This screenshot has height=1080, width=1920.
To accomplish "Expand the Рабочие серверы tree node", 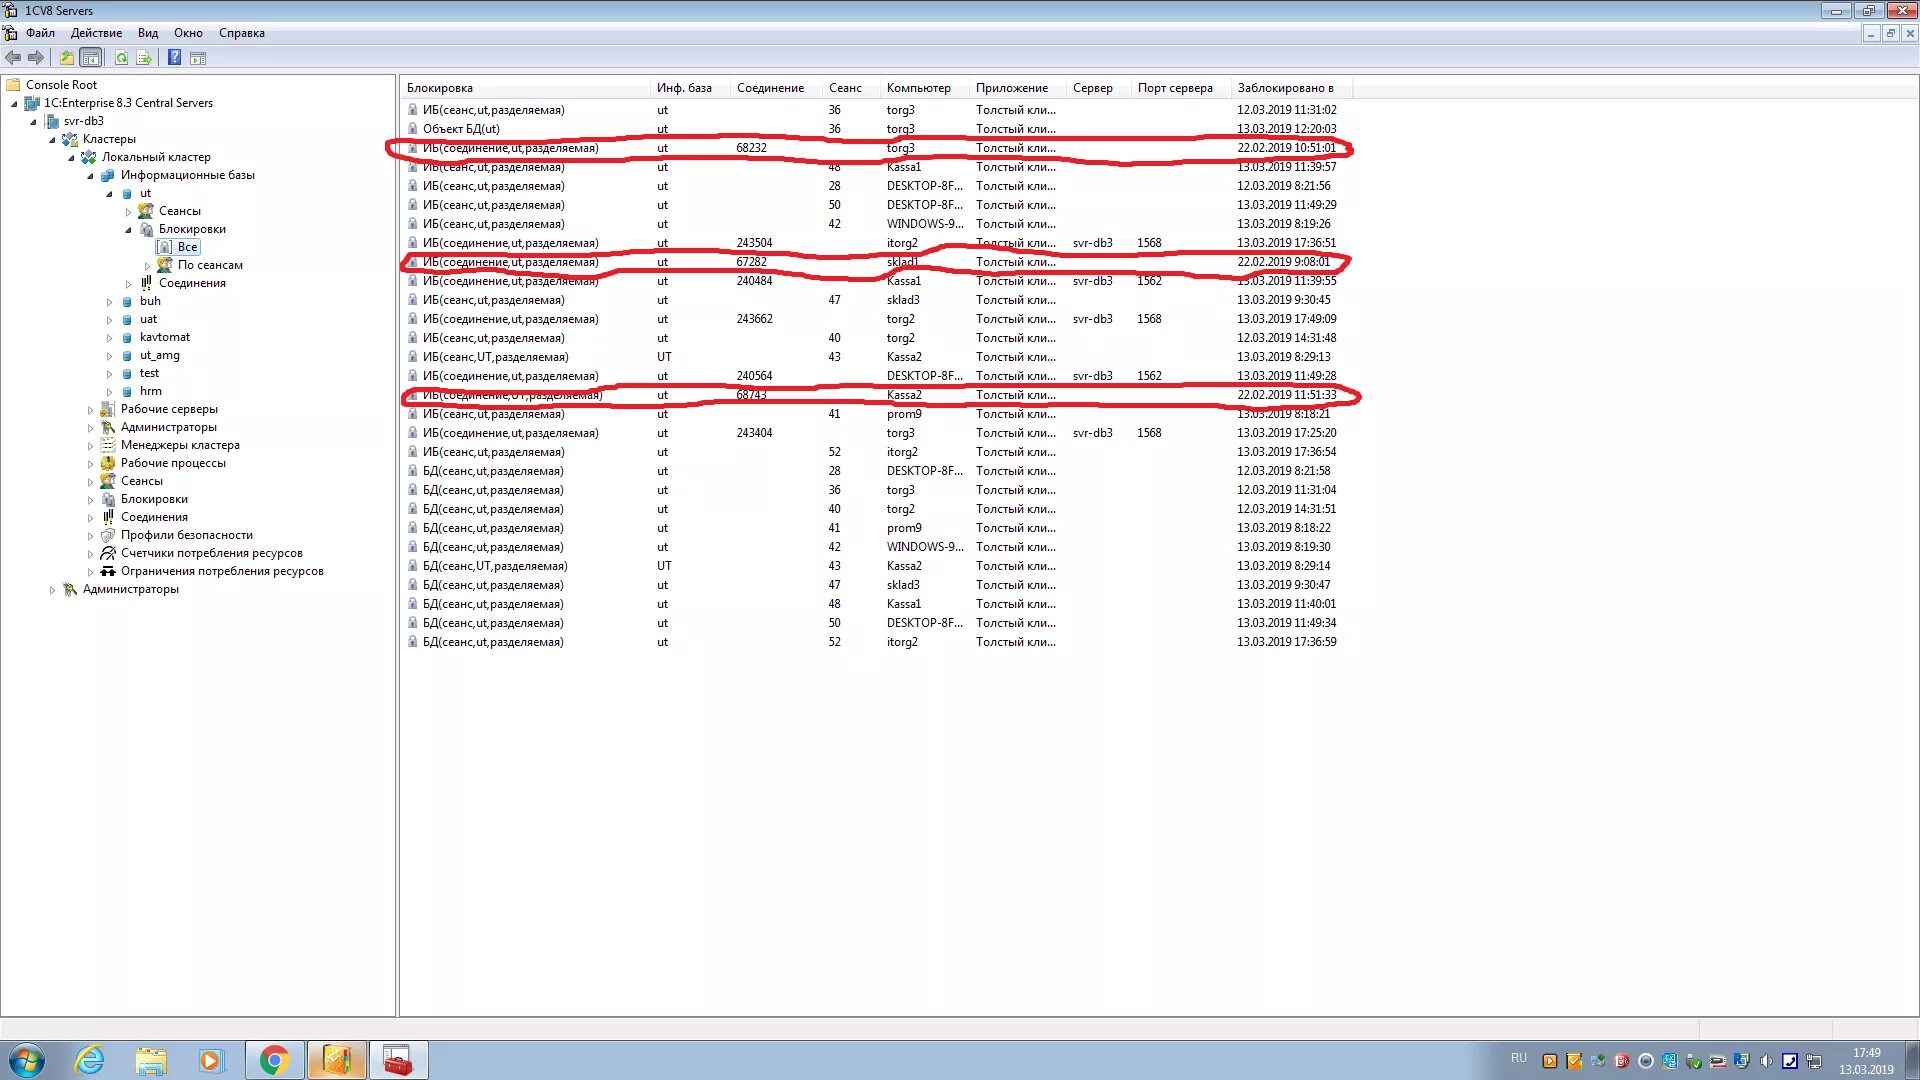I will point(90,410).
